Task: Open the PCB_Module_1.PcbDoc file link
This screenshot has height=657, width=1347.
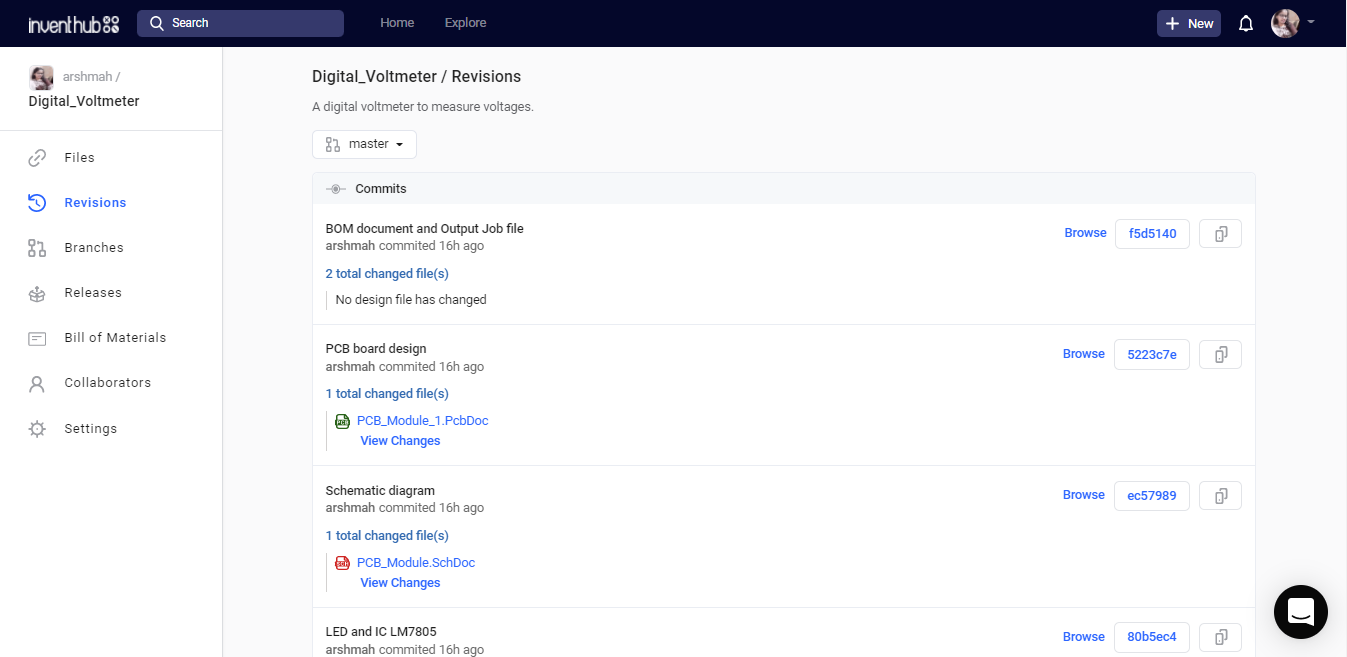Action: point(422,421)
